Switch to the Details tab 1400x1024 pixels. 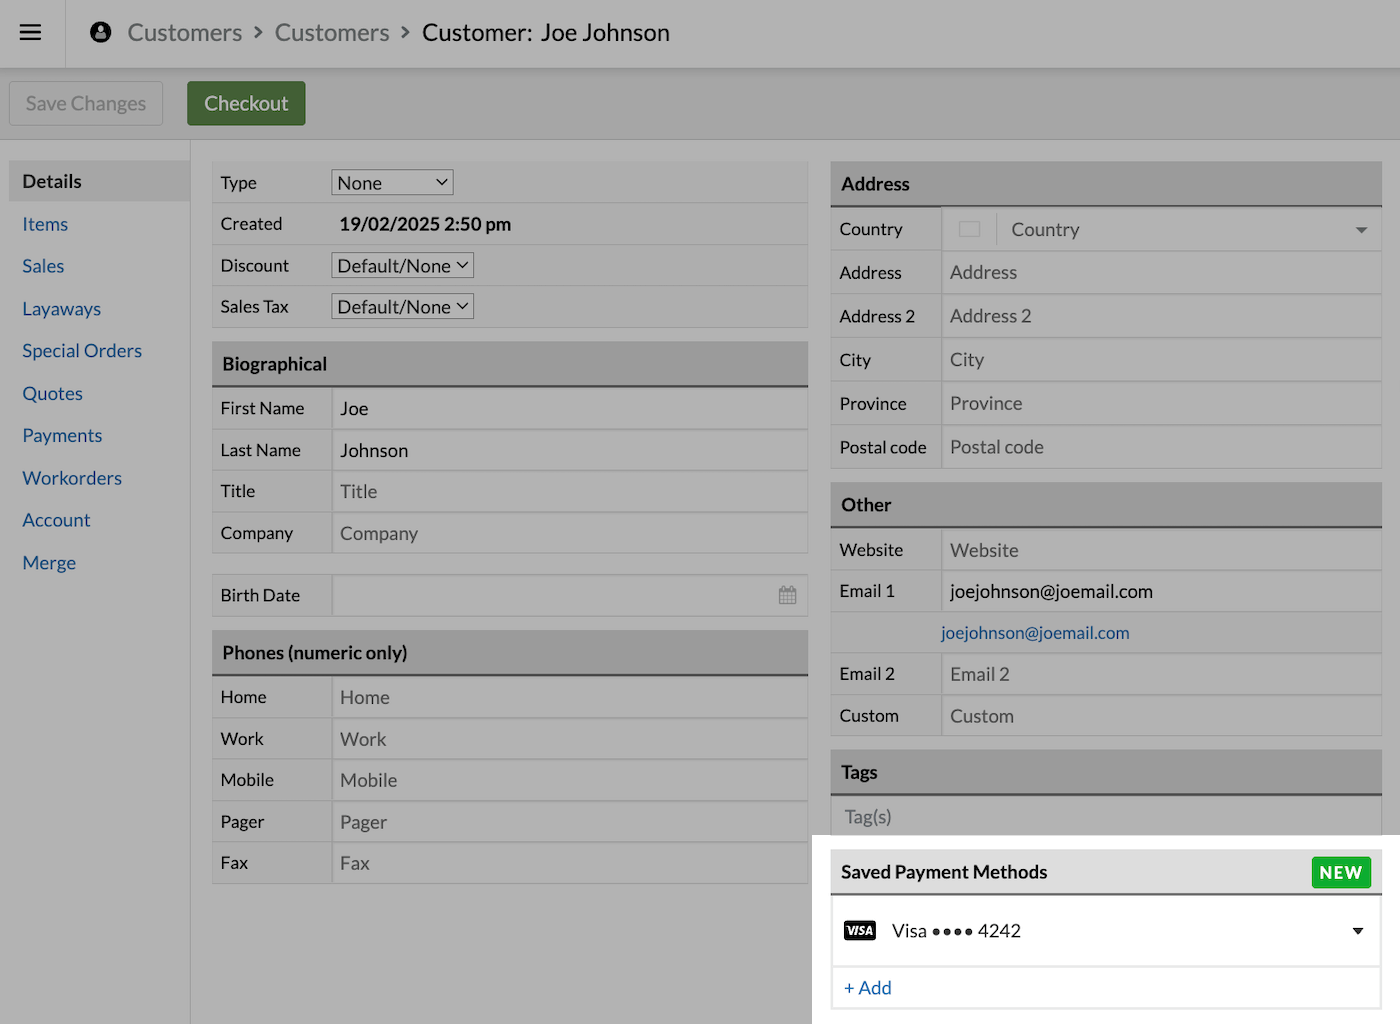pyautogui.click(x=52, y=181)
